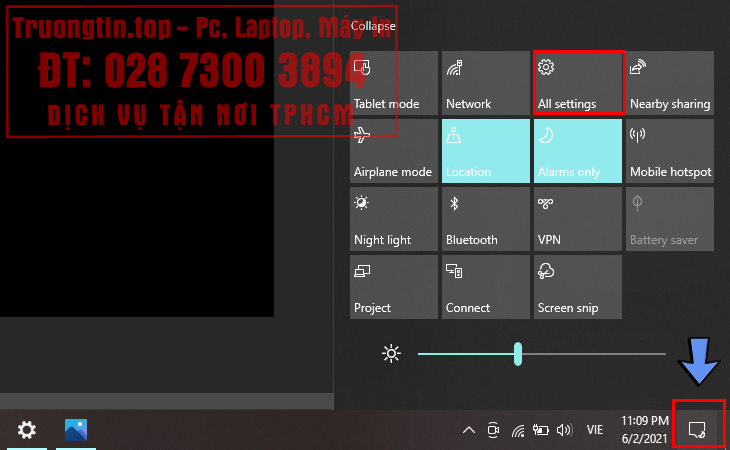Turn off the Location tile
Viewport: 730px width, 450px height.
[486, 151]
